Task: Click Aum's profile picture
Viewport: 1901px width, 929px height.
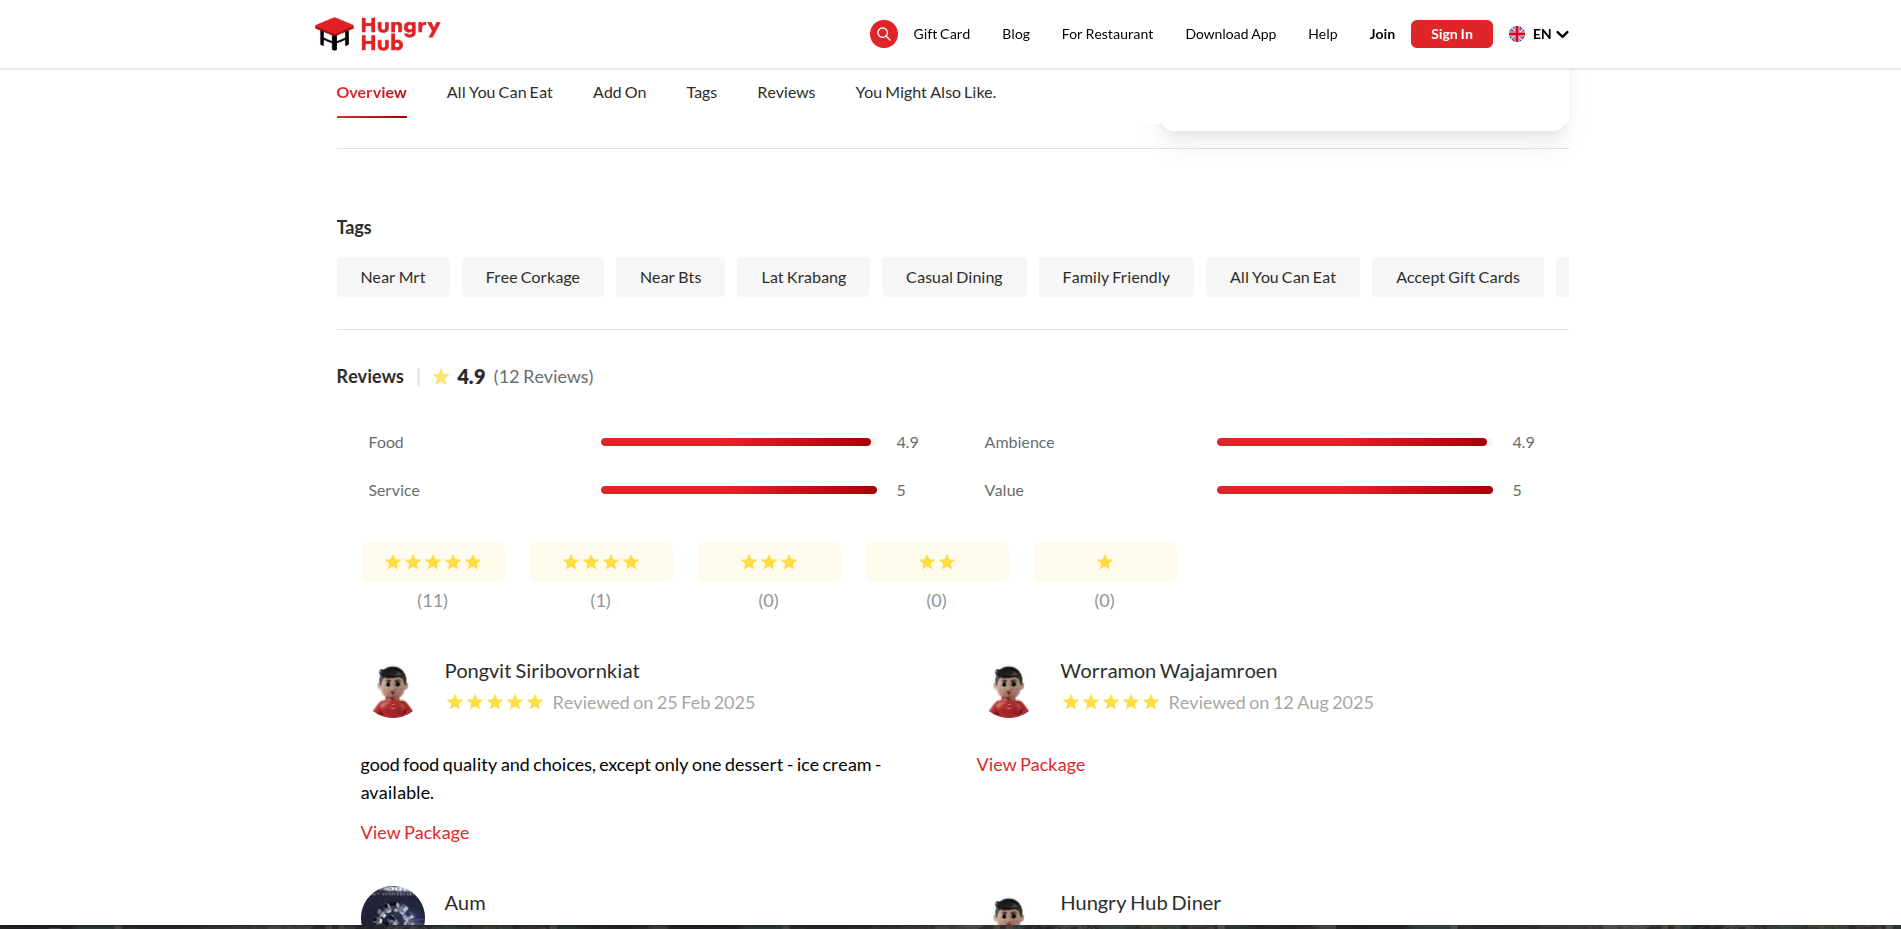Action: [x=393, y=908]
